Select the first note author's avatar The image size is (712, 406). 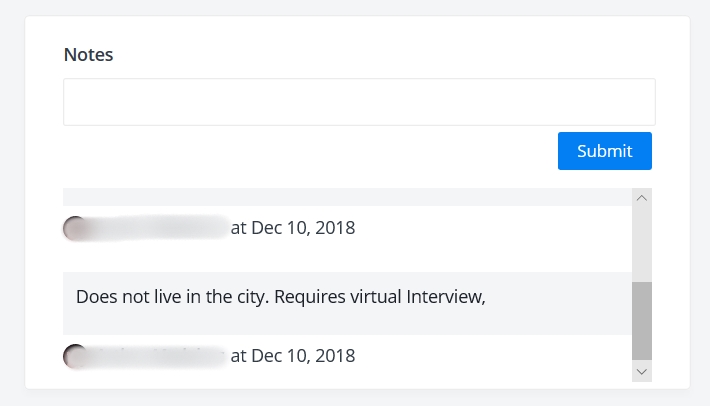point(75,228)
